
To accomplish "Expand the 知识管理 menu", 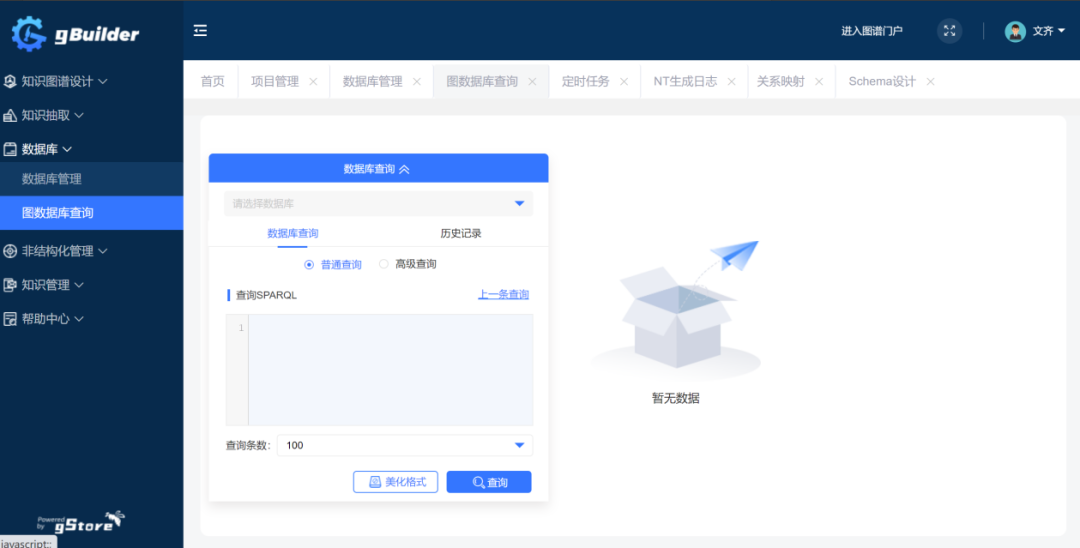I will click(x=79, y=285).
